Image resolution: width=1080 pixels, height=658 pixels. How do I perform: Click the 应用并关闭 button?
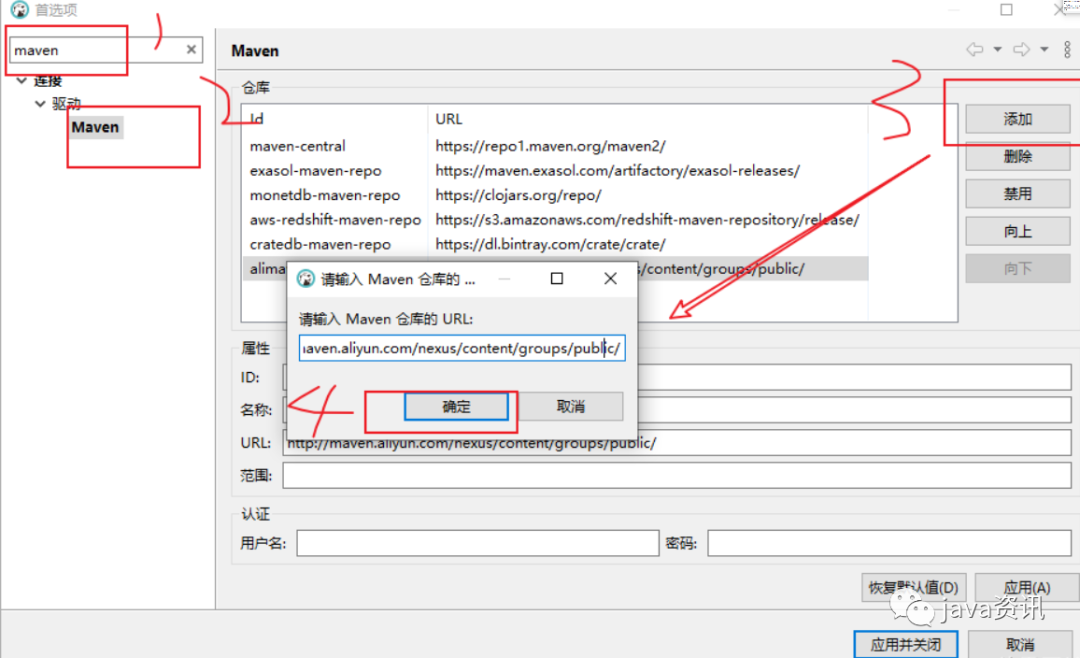coord(906,645)
